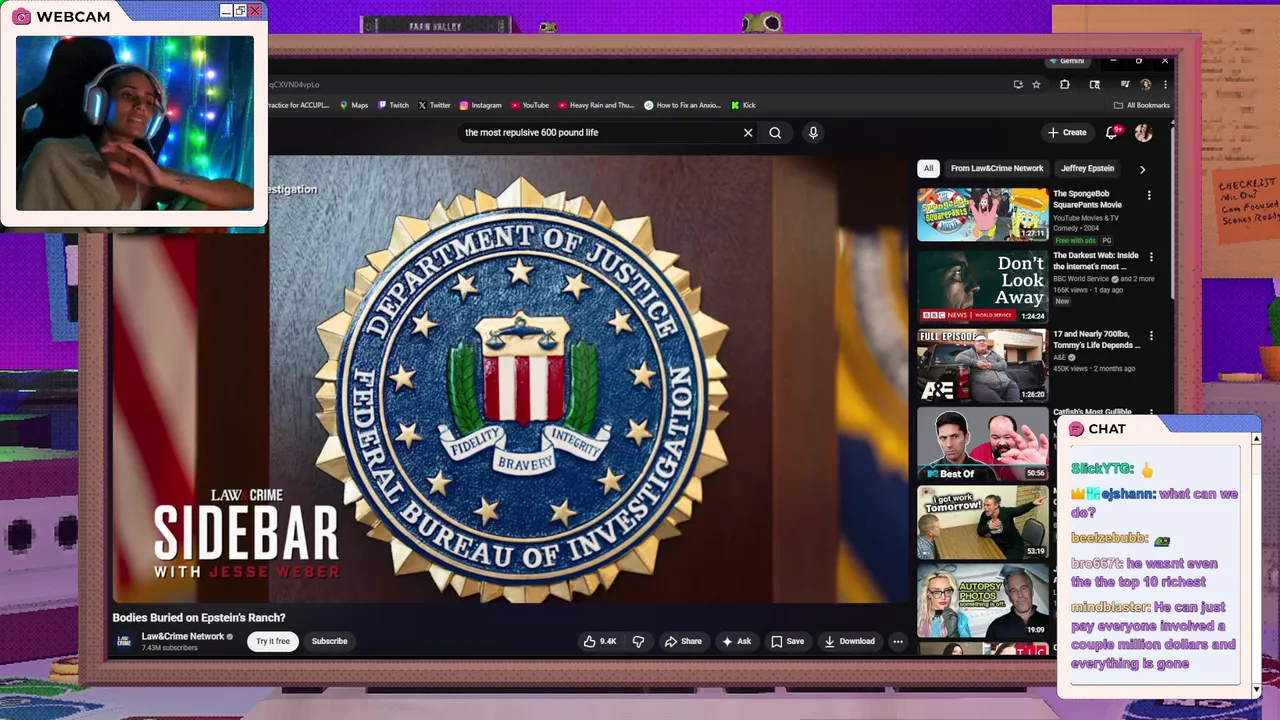Click the up arrow of chat scrollbar
This screenshot has height=720, width=1280.
[1256, 439]
